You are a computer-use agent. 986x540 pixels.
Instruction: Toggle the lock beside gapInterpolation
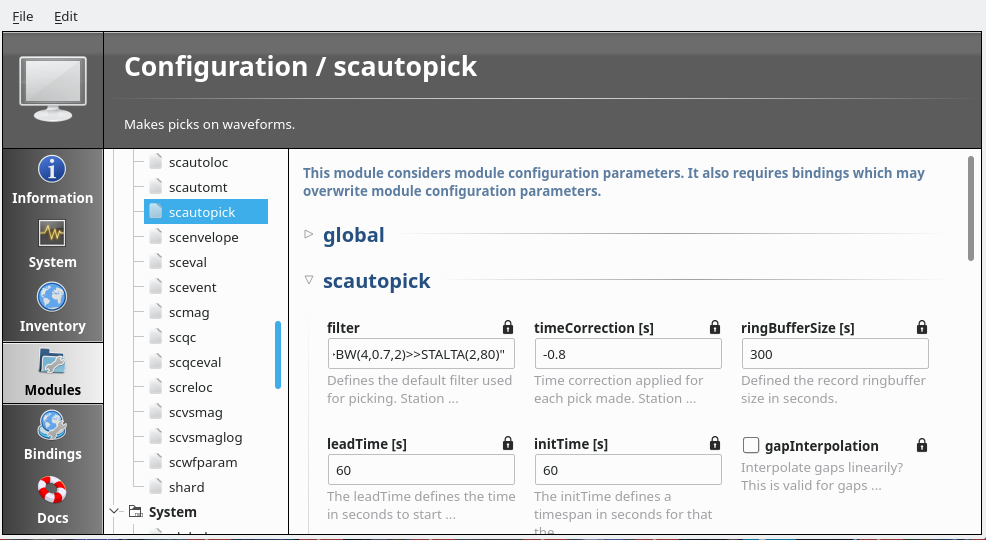point(921,445)
